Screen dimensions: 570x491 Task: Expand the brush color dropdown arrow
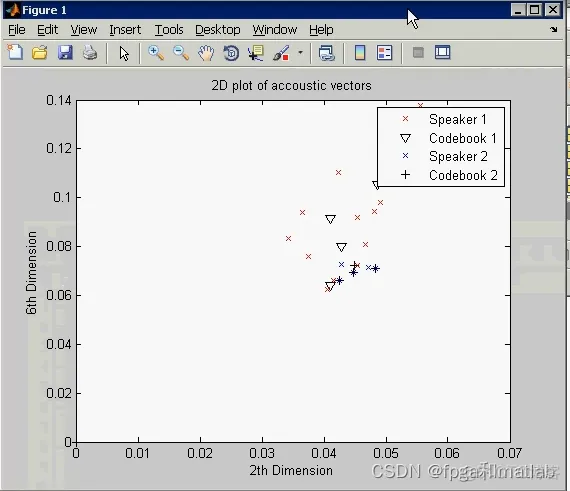tap(300, 53)
